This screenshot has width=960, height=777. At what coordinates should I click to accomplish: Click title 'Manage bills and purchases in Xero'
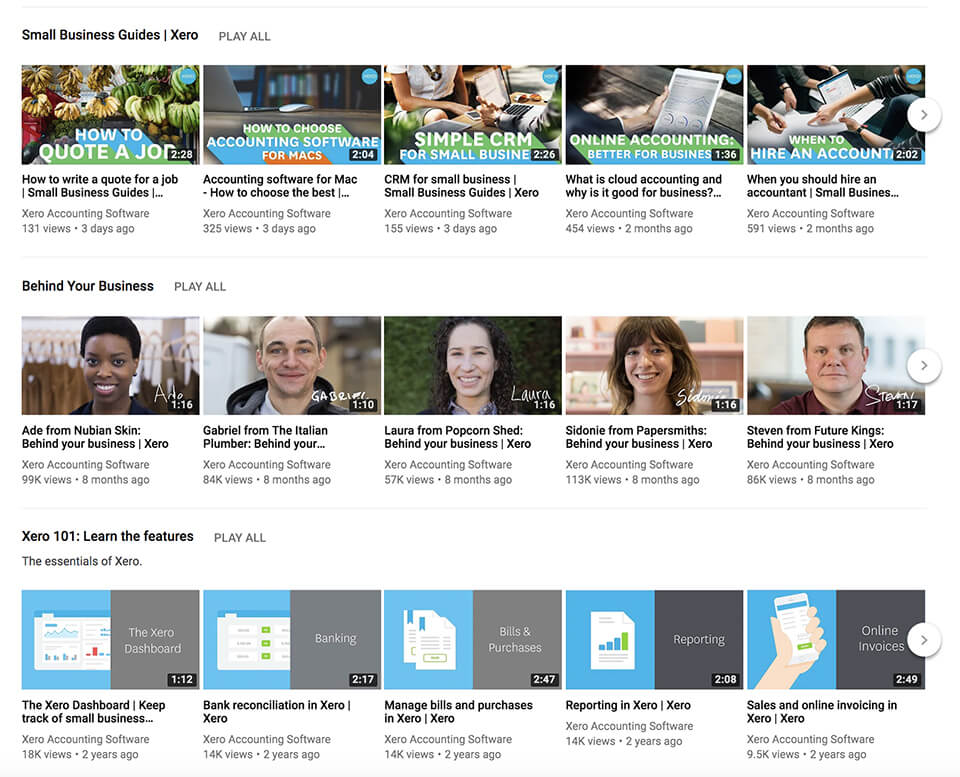click(x=459, y=711)
